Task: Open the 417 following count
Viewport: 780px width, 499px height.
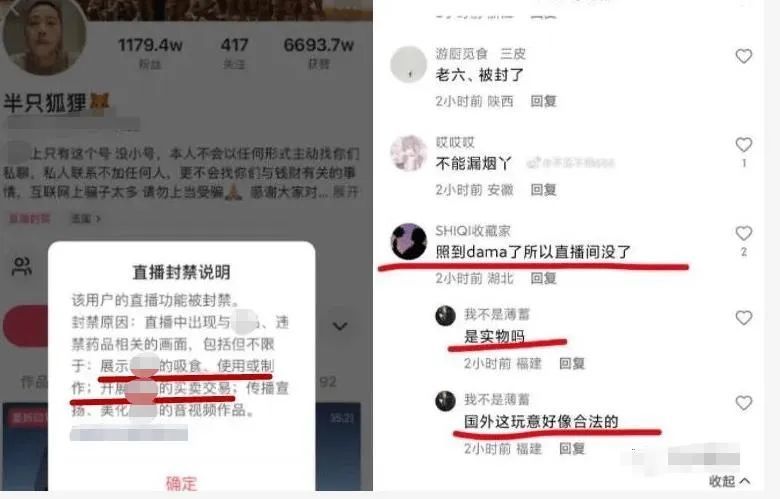Action: pyautogui.click(x=234, y=52)
